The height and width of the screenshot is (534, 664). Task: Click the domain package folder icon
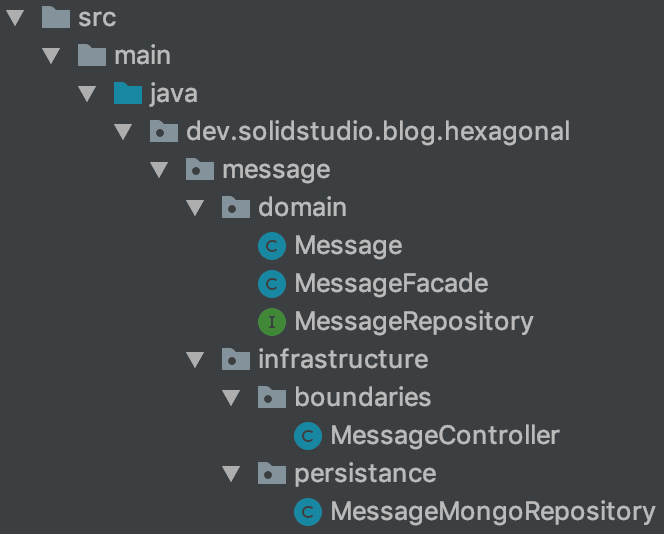(235, 208)
